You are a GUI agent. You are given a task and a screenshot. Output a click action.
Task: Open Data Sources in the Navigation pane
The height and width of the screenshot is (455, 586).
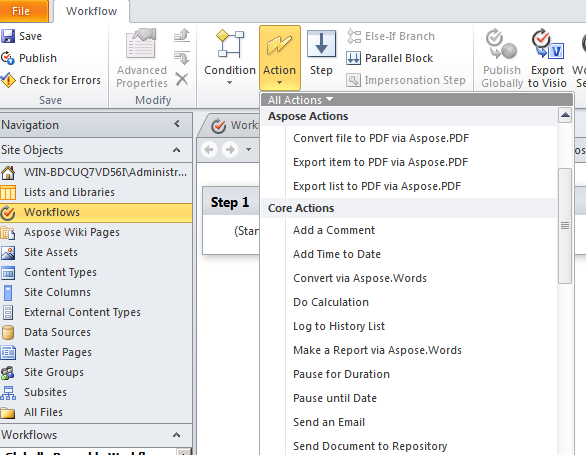(x=96, y=332)
